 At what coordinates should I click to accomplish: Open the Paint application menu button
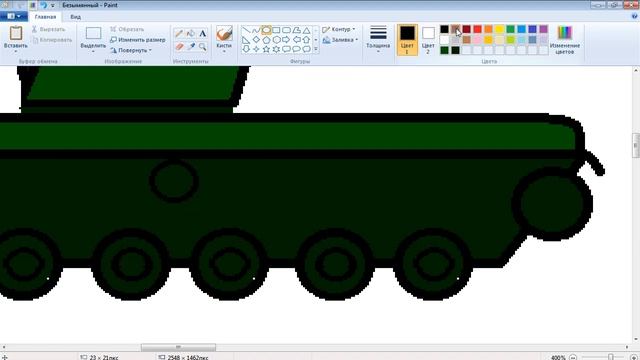click(x=14, y=16)
